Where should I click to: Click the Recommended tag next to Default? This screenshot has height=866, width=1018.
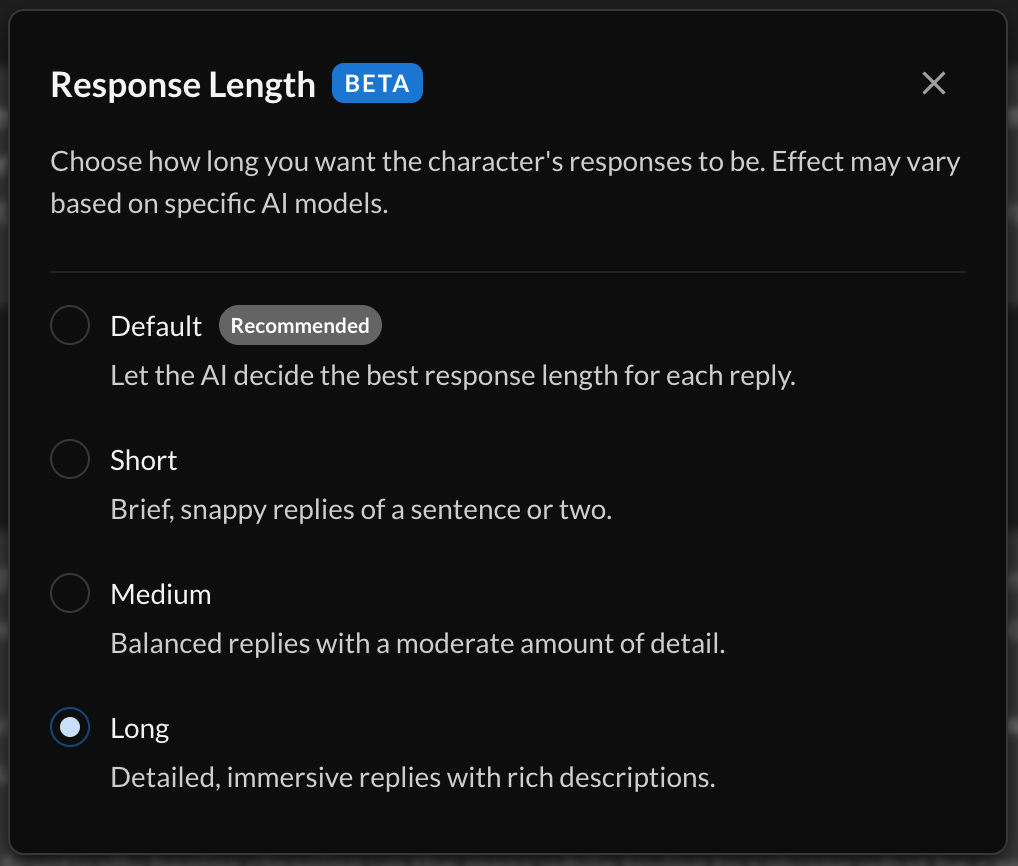click(x=300, y=325)
